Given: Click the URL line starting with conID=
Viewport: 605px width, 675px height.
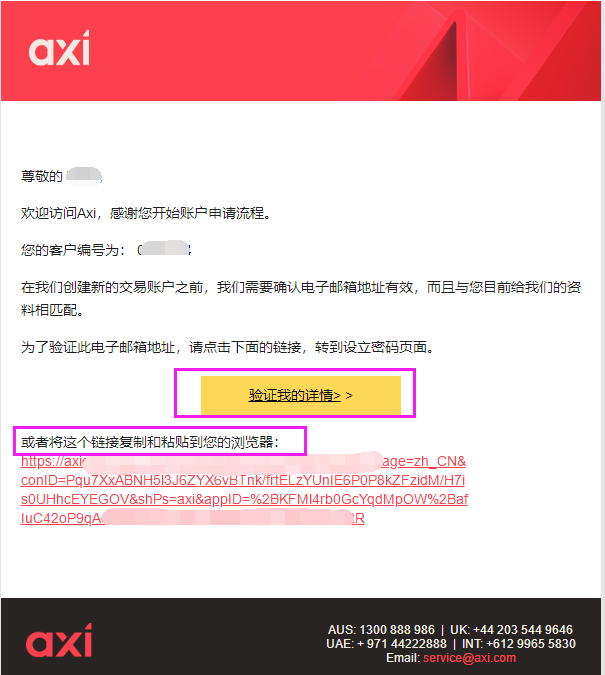Looking at the screenshot, I should [243, 480].
